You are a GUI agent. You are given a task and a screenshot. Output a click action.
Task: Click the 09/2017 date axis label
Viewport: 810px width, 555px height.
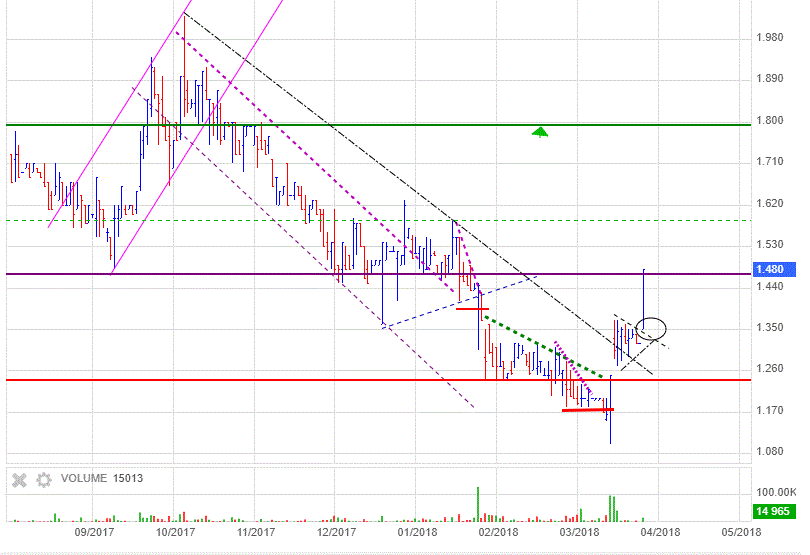(x=94, y=532)
